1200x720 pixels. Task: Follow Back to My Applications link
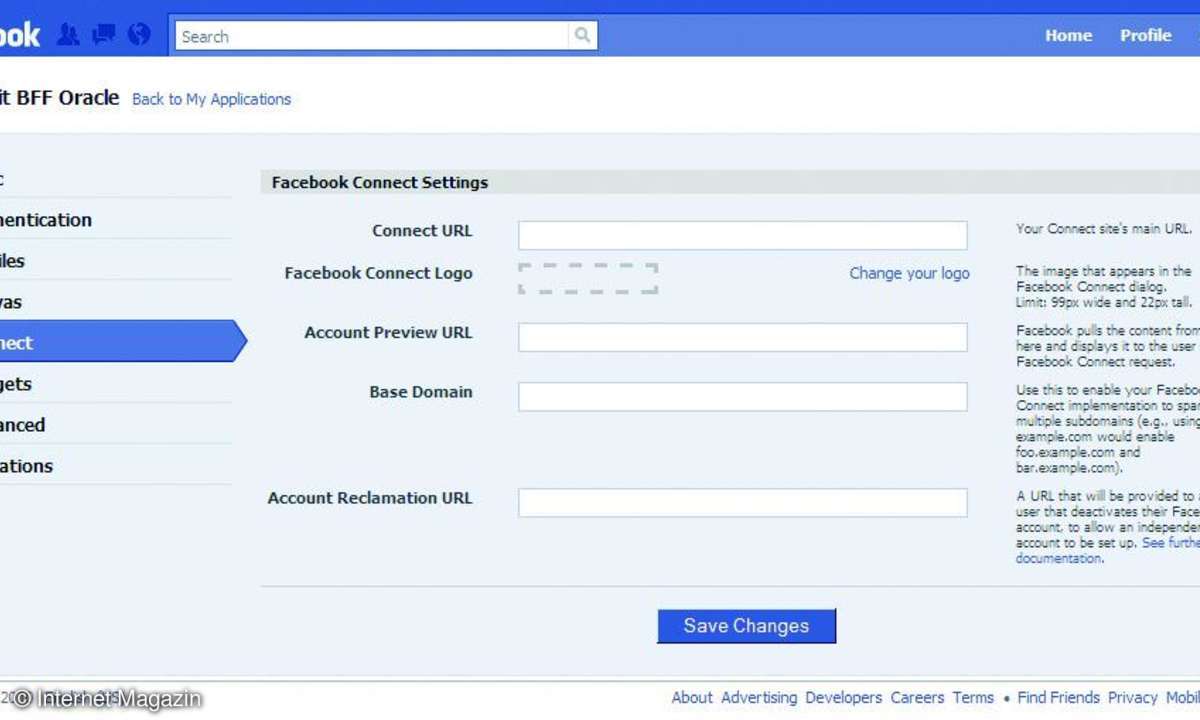coord(211,99)
